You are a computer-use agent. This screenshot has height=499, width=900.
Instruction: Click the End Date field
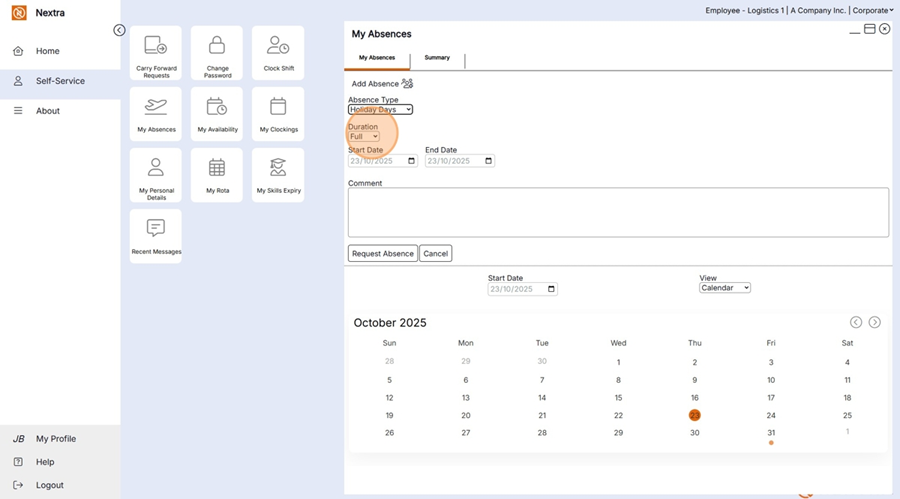460,161
